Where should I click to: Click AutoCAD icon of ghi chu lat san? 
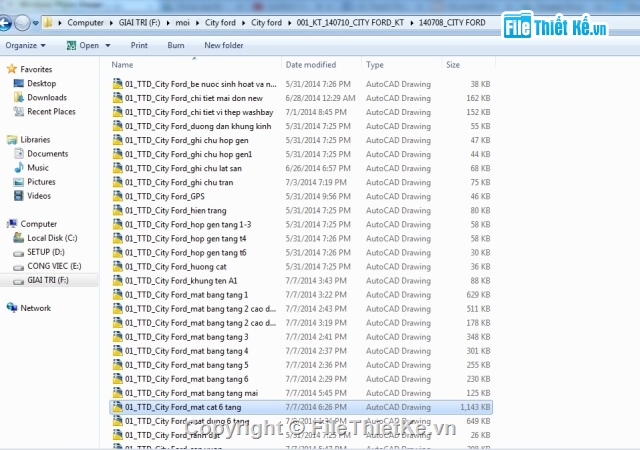coord(118,168)
